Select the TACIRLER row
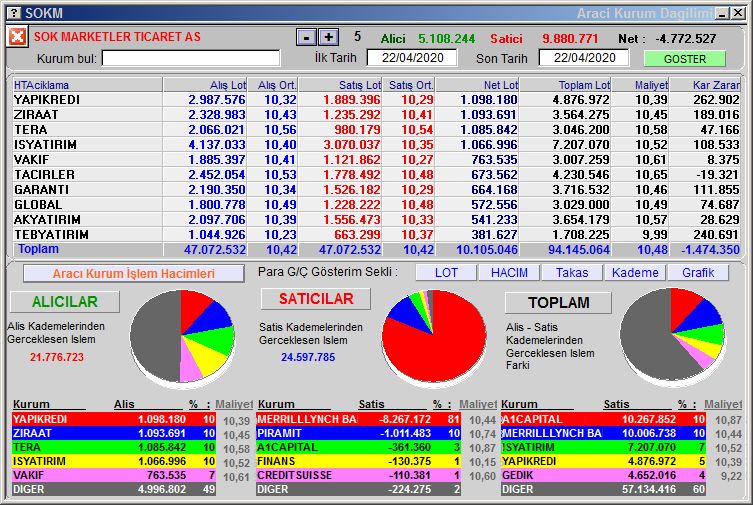This screenshot has width=753, height=505. tap(376, 175)
